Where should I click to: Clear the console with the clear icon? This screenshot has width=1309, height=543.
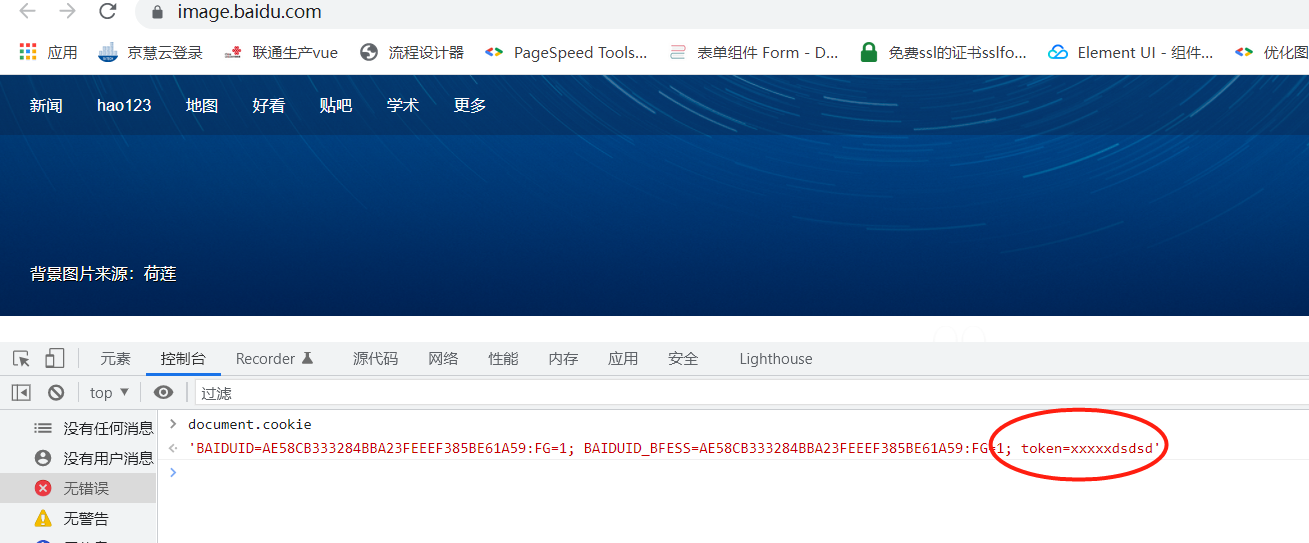[x=56, y=393]
